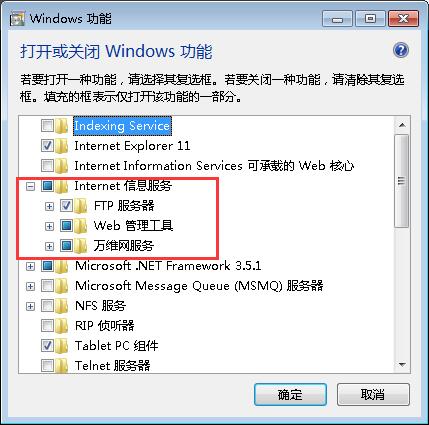Enable the Indexing Service checkbox
Image resolution: width=429 pixels, height=425 pixels.
coord(47,126)
